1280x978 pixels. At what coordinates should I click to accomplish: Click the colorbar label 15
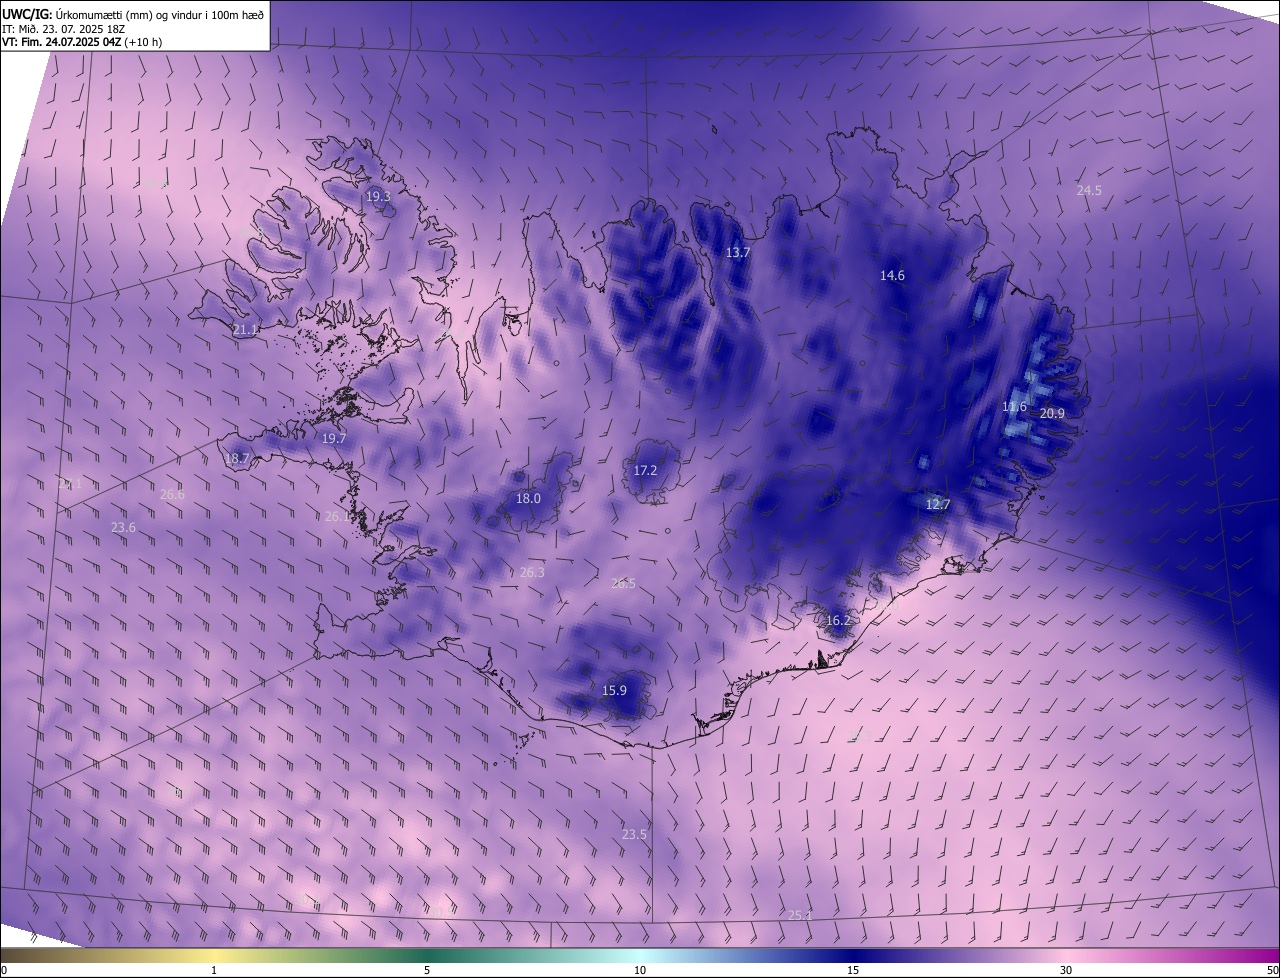coord(853,970)
